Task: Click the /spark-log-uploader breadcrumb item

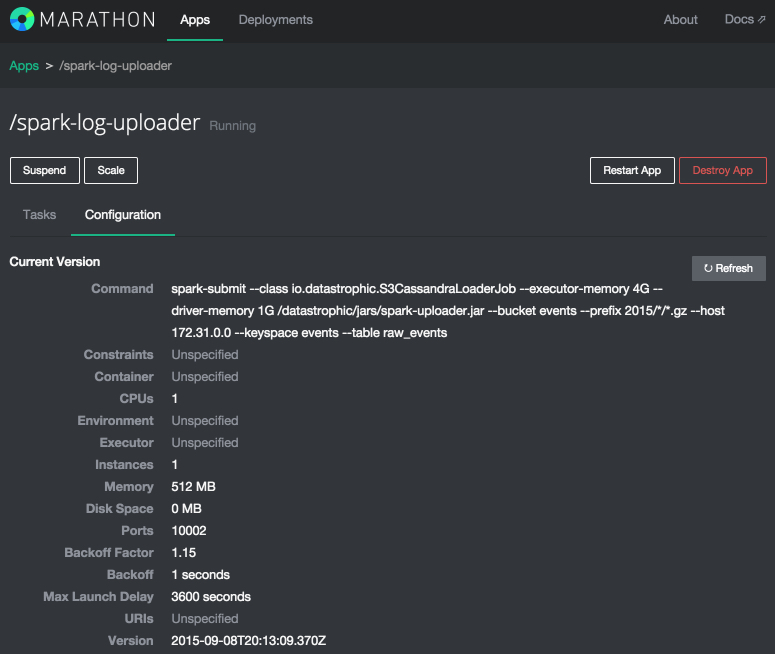Action: pyautogui.click(x=115, y=66)
